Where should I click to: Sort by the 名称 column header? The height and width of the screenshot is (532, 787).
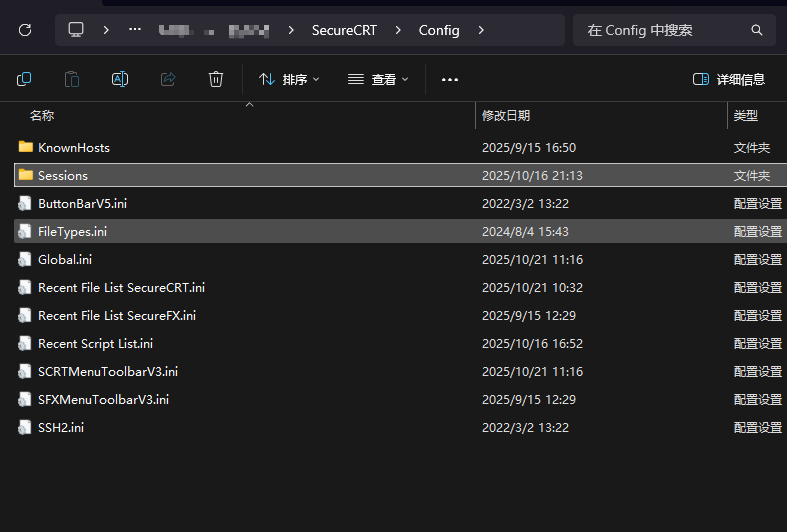[x=42, y=115]
